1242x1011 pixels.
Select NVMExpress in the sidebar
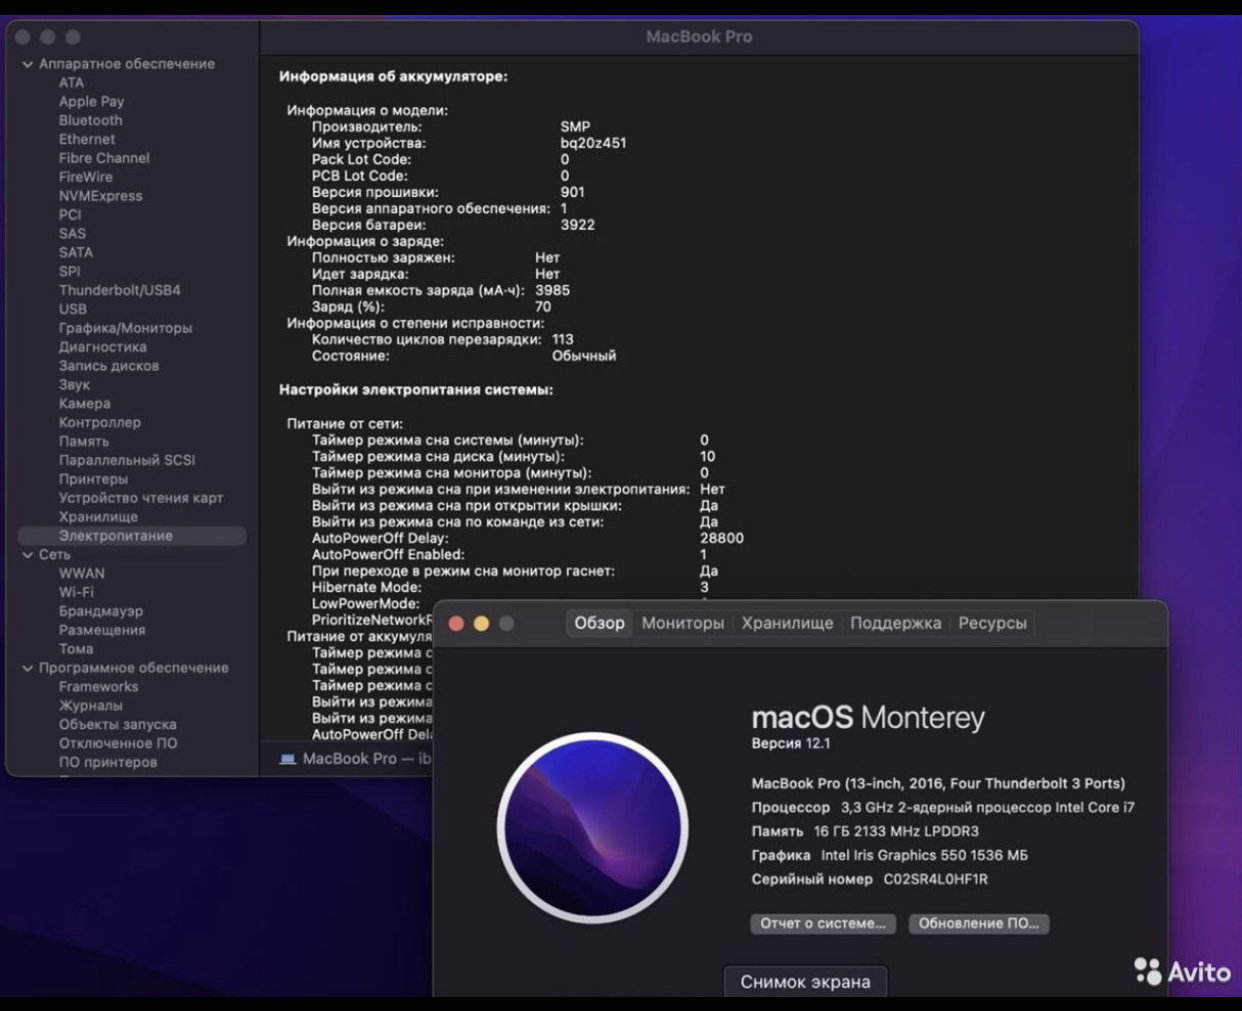pos(100,196)
